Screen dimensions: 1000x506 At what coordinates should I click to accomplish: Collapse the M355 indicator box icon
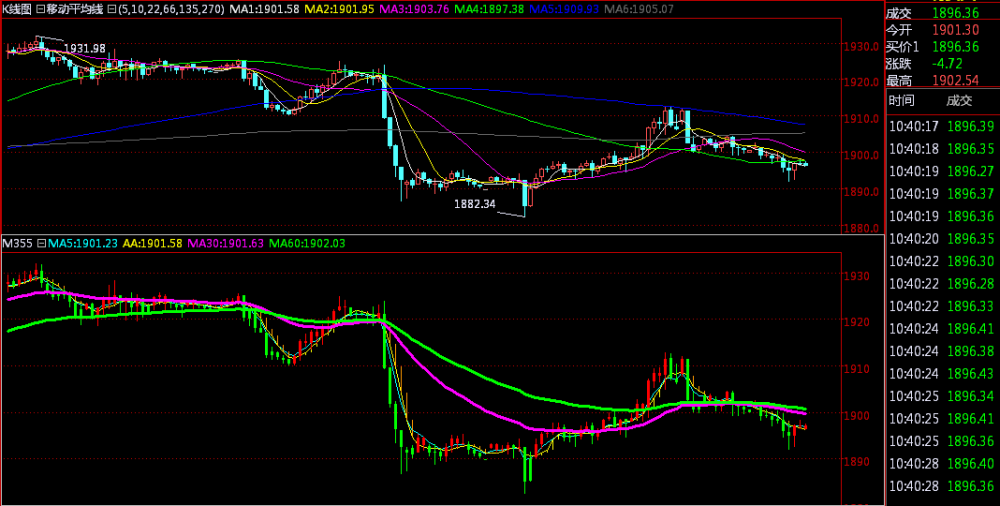[x=42, y=243]
